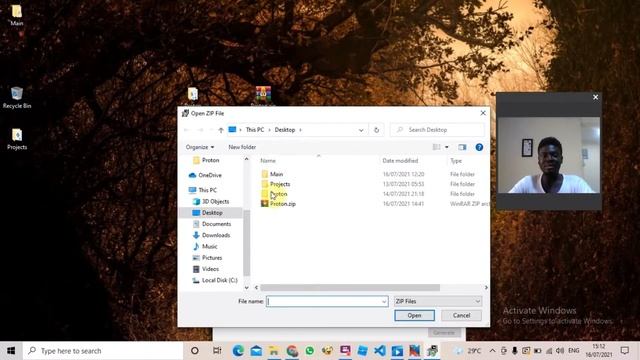
Task: Click the navigation pane scroll-down arrow
Action: click(x=247, y=287)
